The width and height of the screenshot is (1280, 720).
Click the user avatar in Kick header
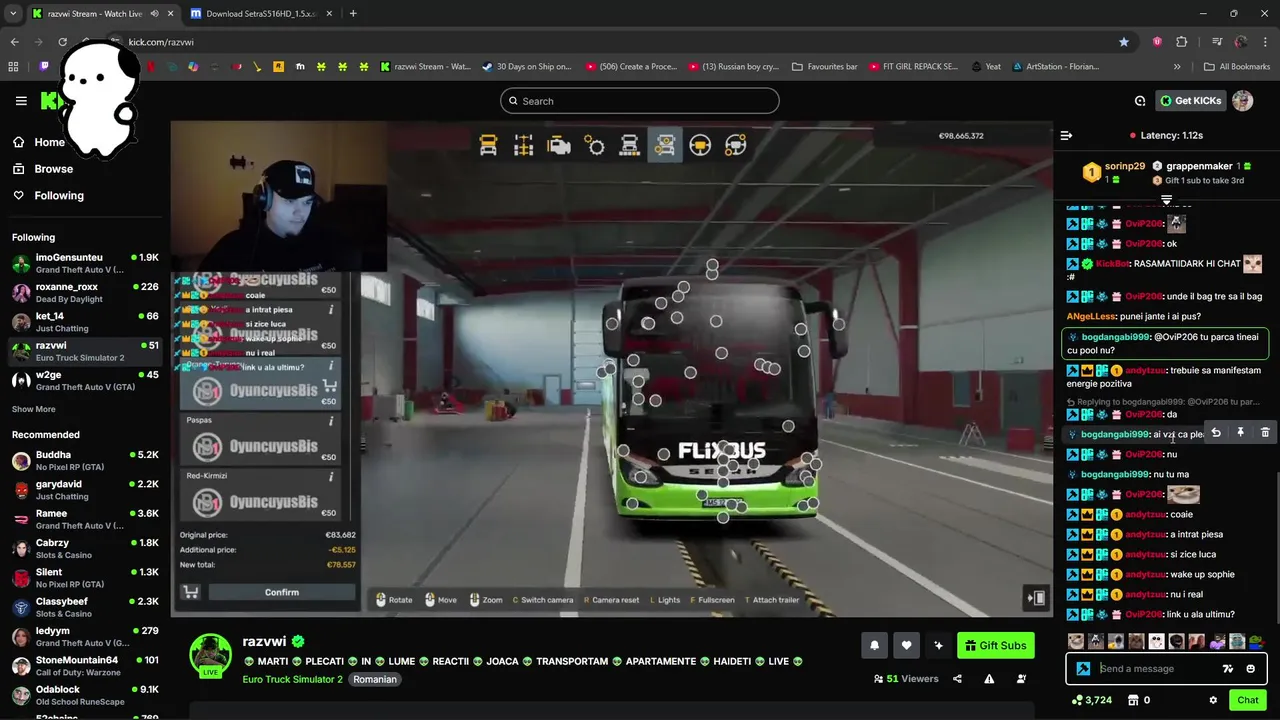point(1242,101)
